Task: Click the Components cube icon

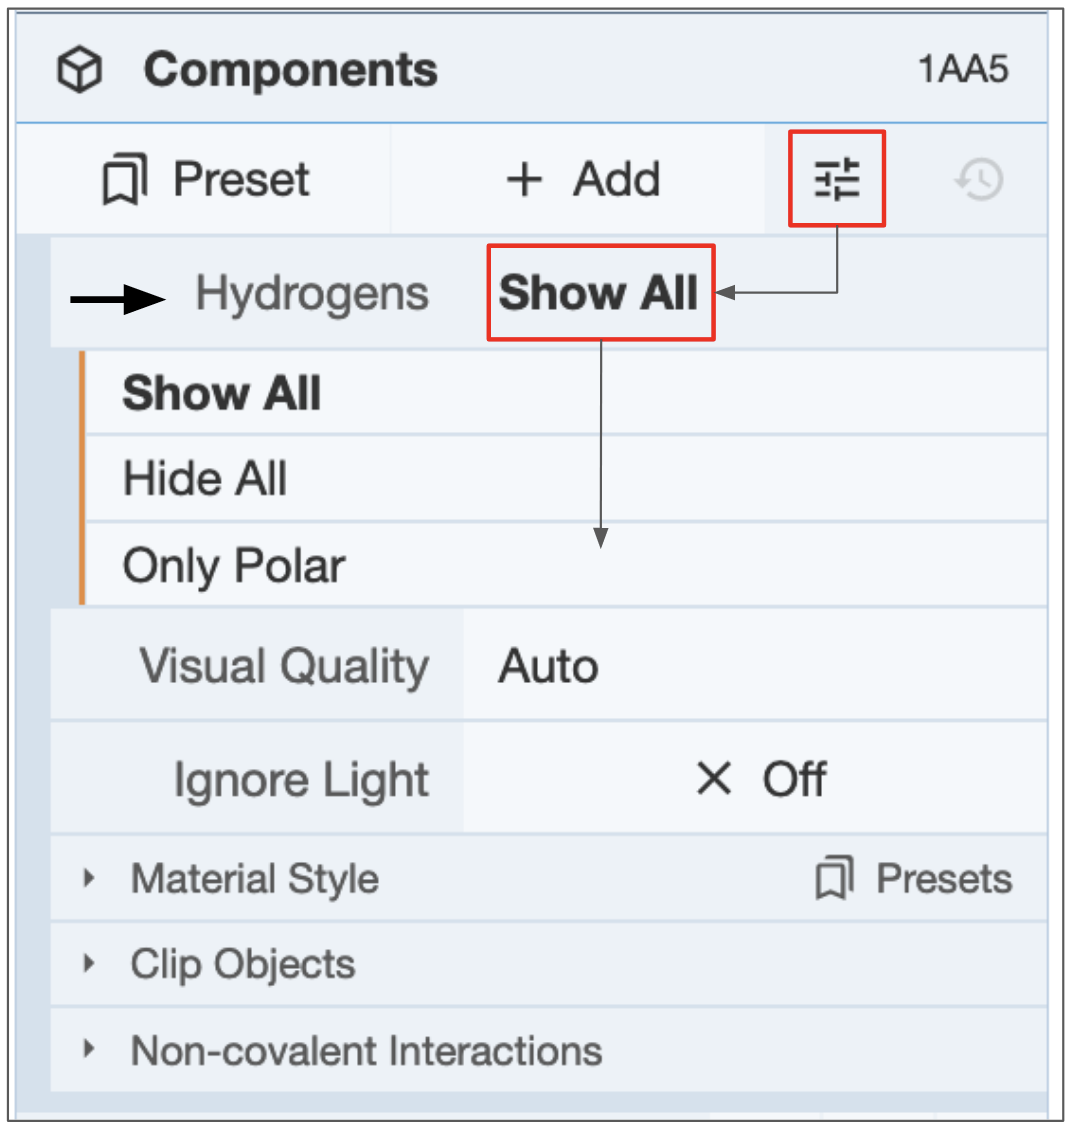Action: 80,71
